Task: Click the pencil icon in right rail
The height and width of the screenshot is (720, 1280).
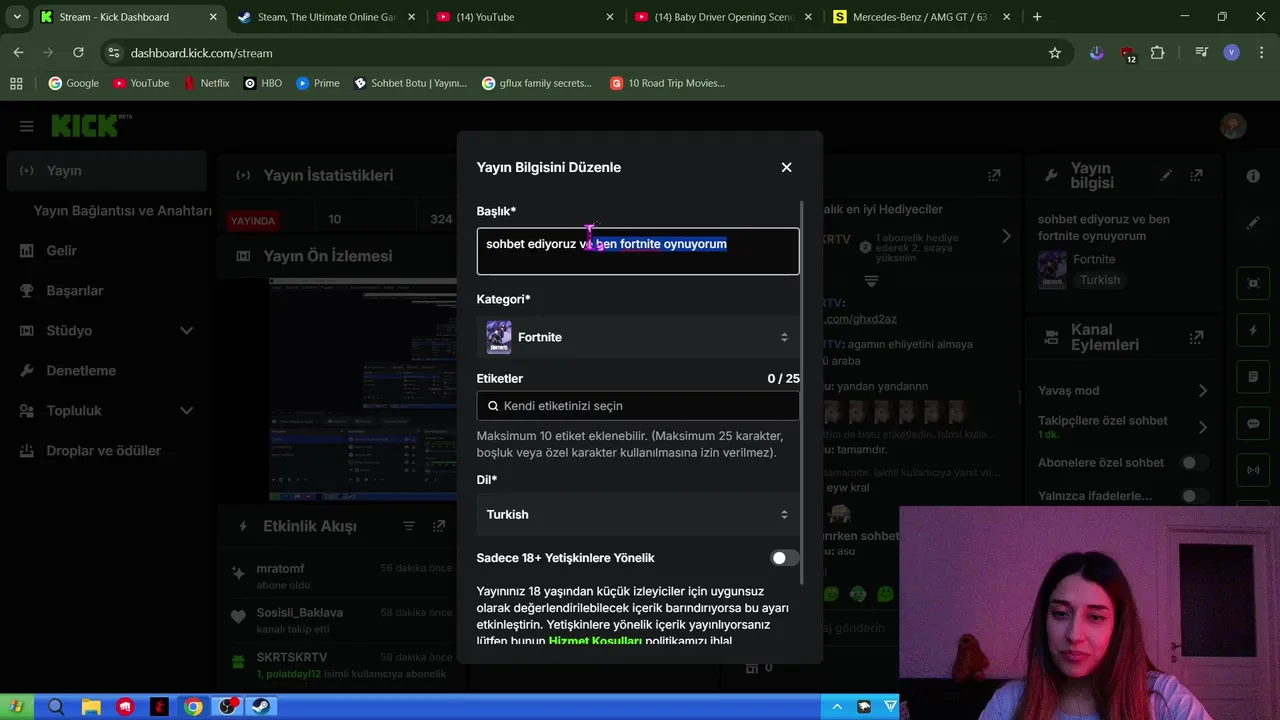Action: [1253, 223]
